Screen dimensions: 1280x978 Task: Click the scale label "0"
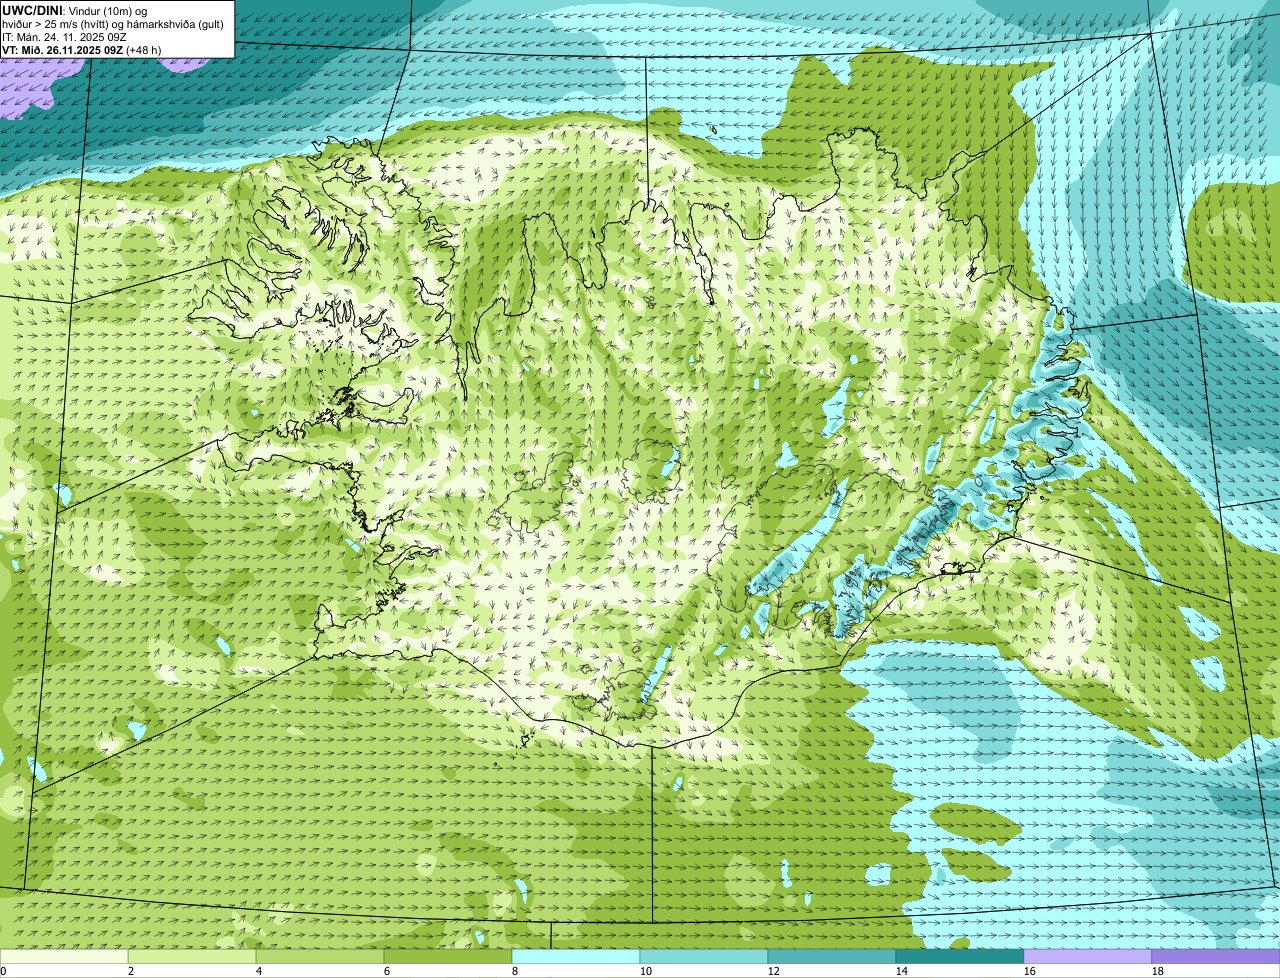click(3, 971)
